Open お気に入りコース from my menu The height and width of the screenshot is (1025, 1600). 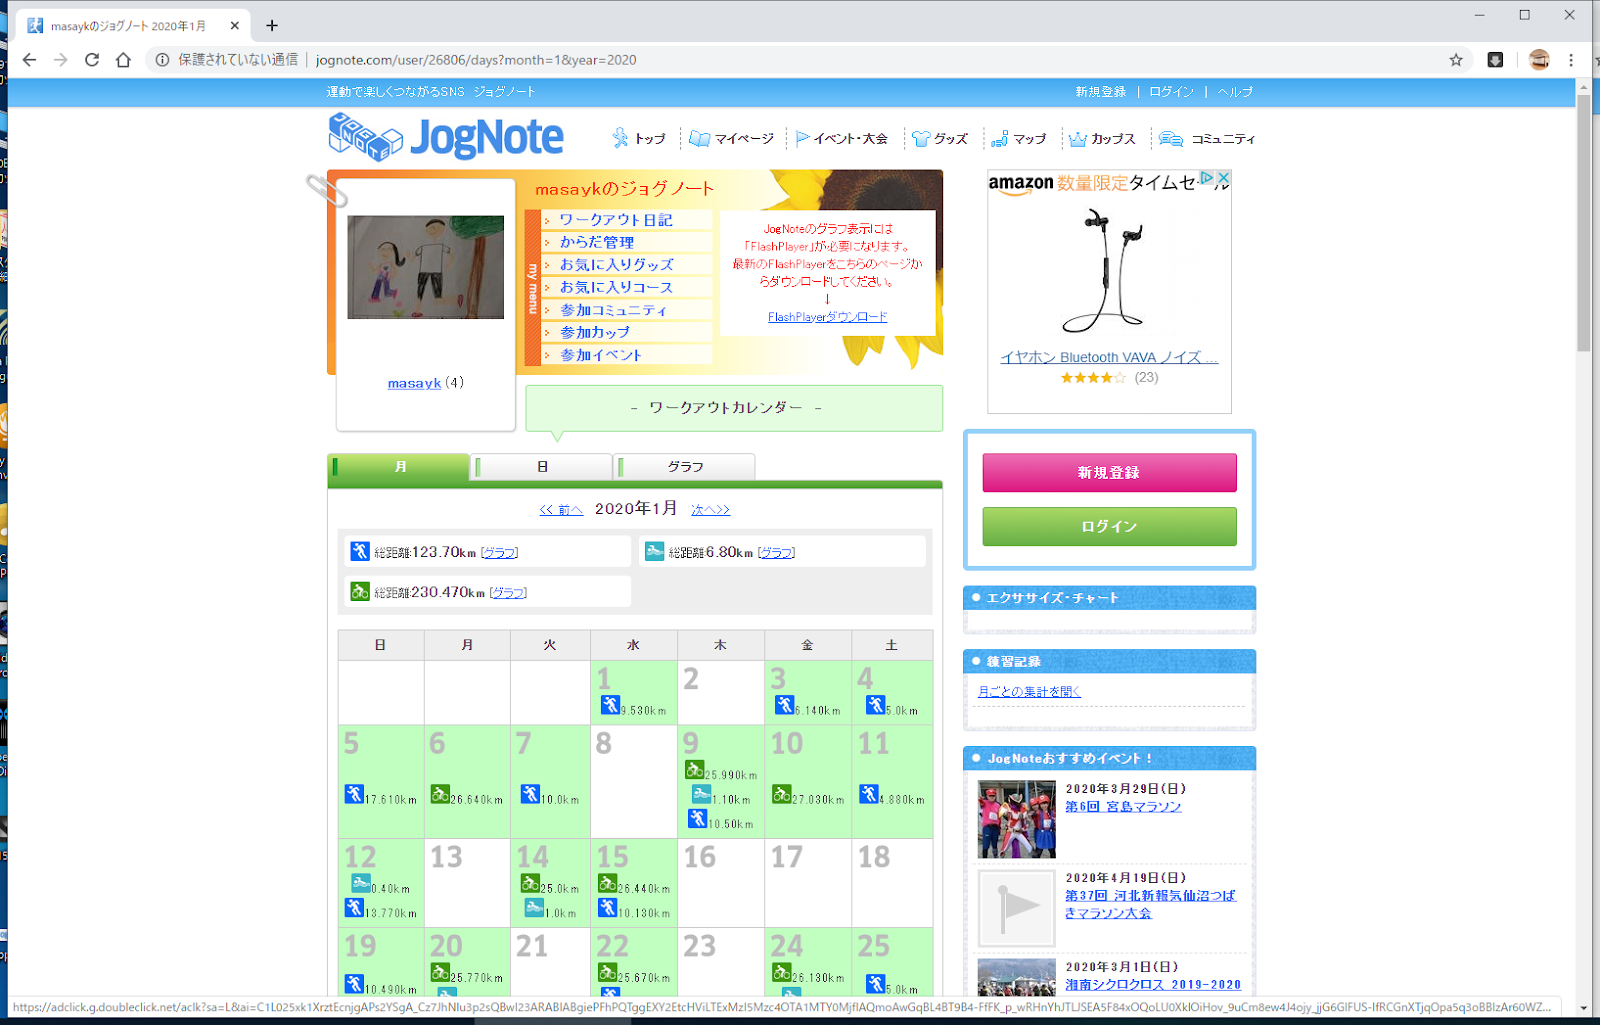tap(616, 287)
